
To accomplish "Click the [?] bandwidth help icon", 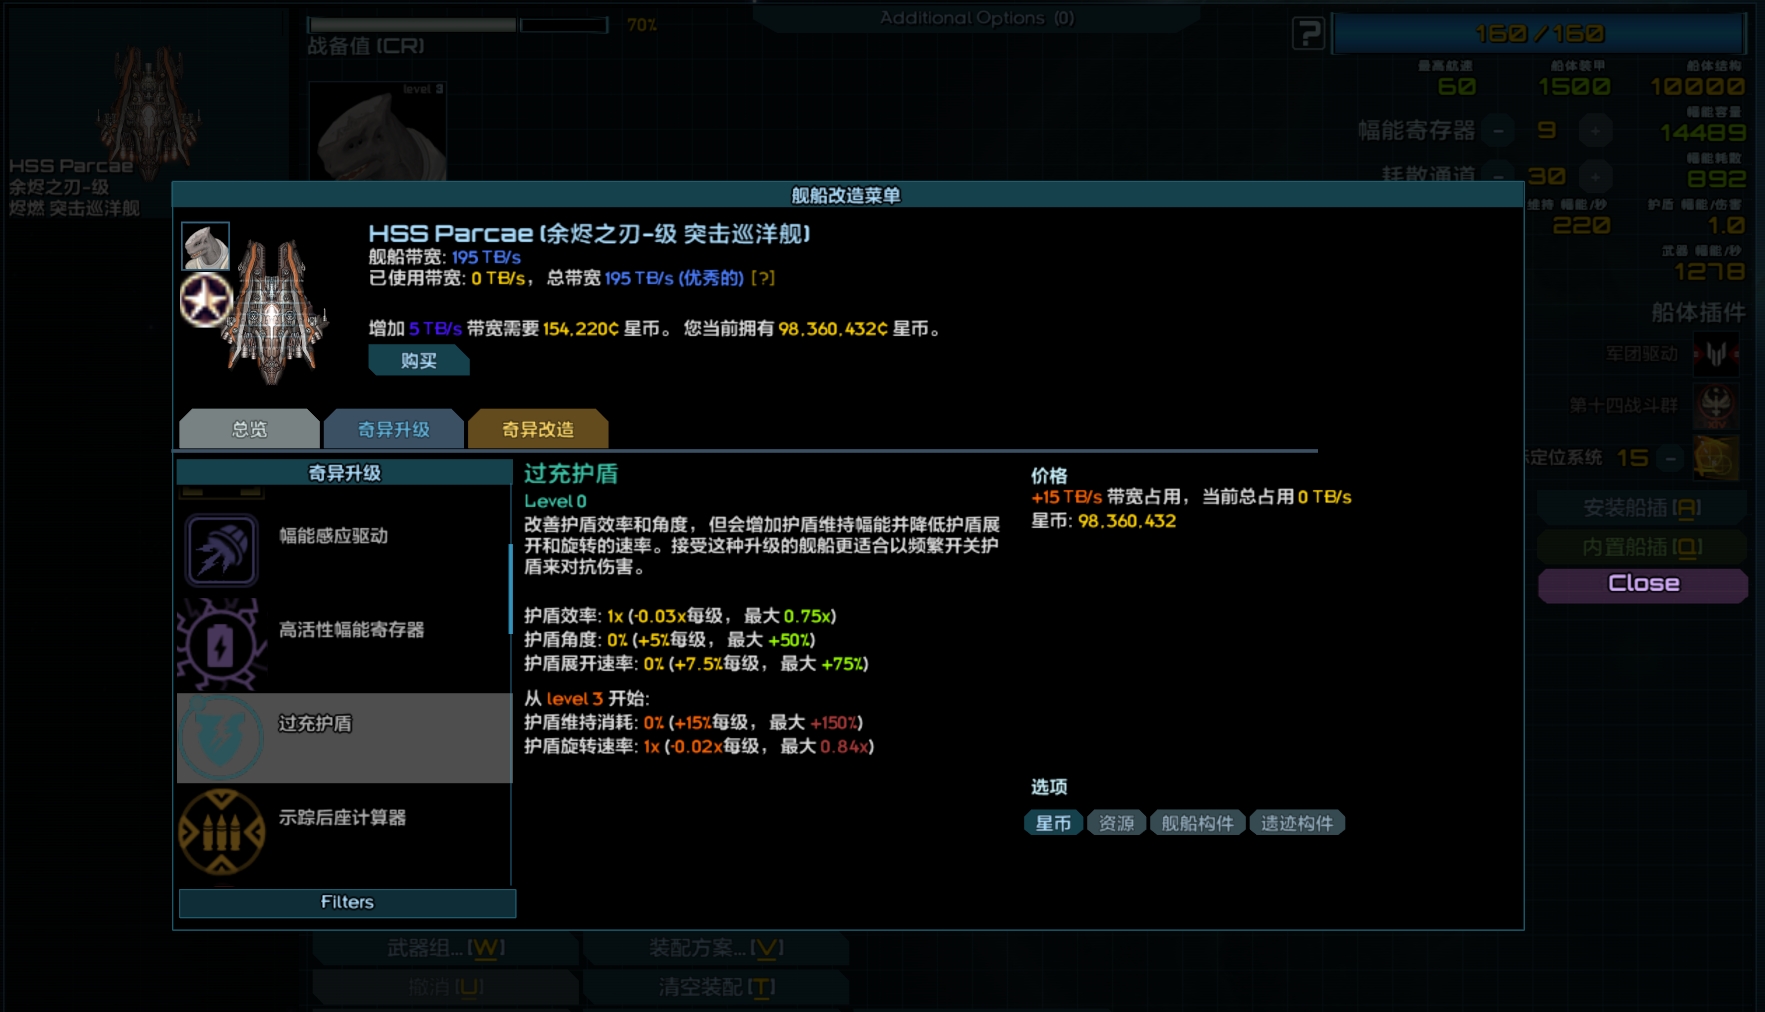I will (x=764, y=279).
